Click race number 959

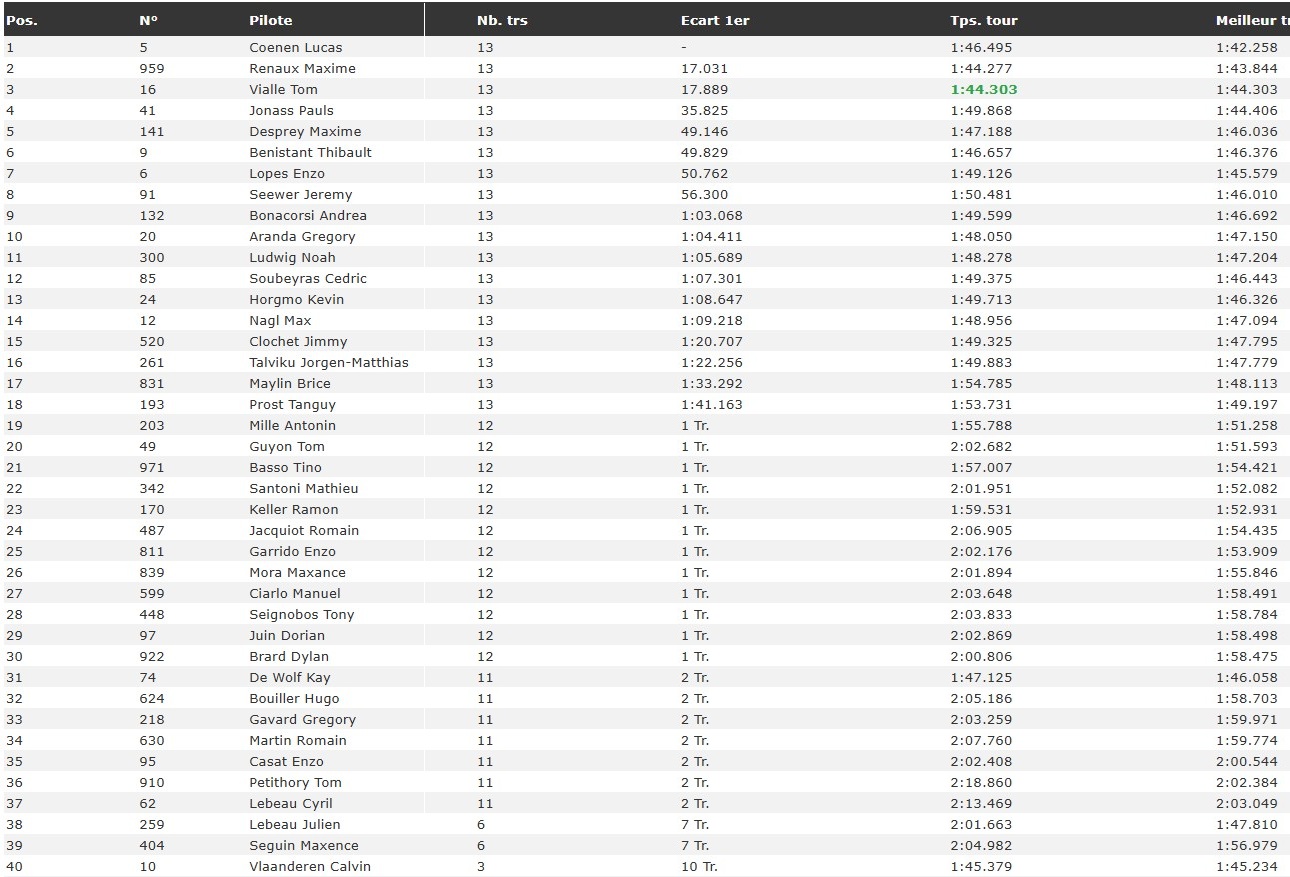click(x=152, y=69)
